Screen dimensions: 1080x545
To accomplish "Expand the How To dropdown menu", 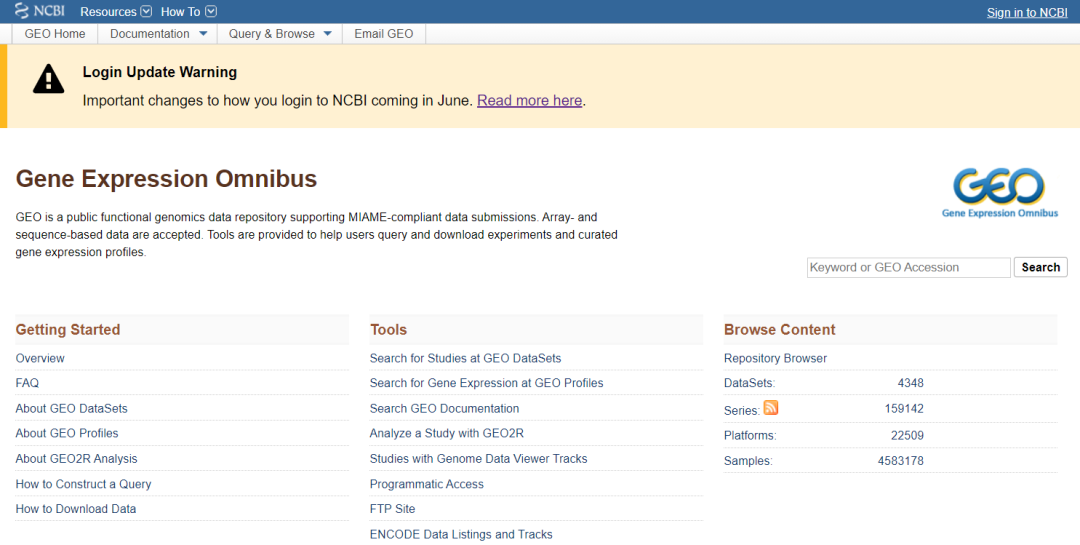I will tap(188, 12).
